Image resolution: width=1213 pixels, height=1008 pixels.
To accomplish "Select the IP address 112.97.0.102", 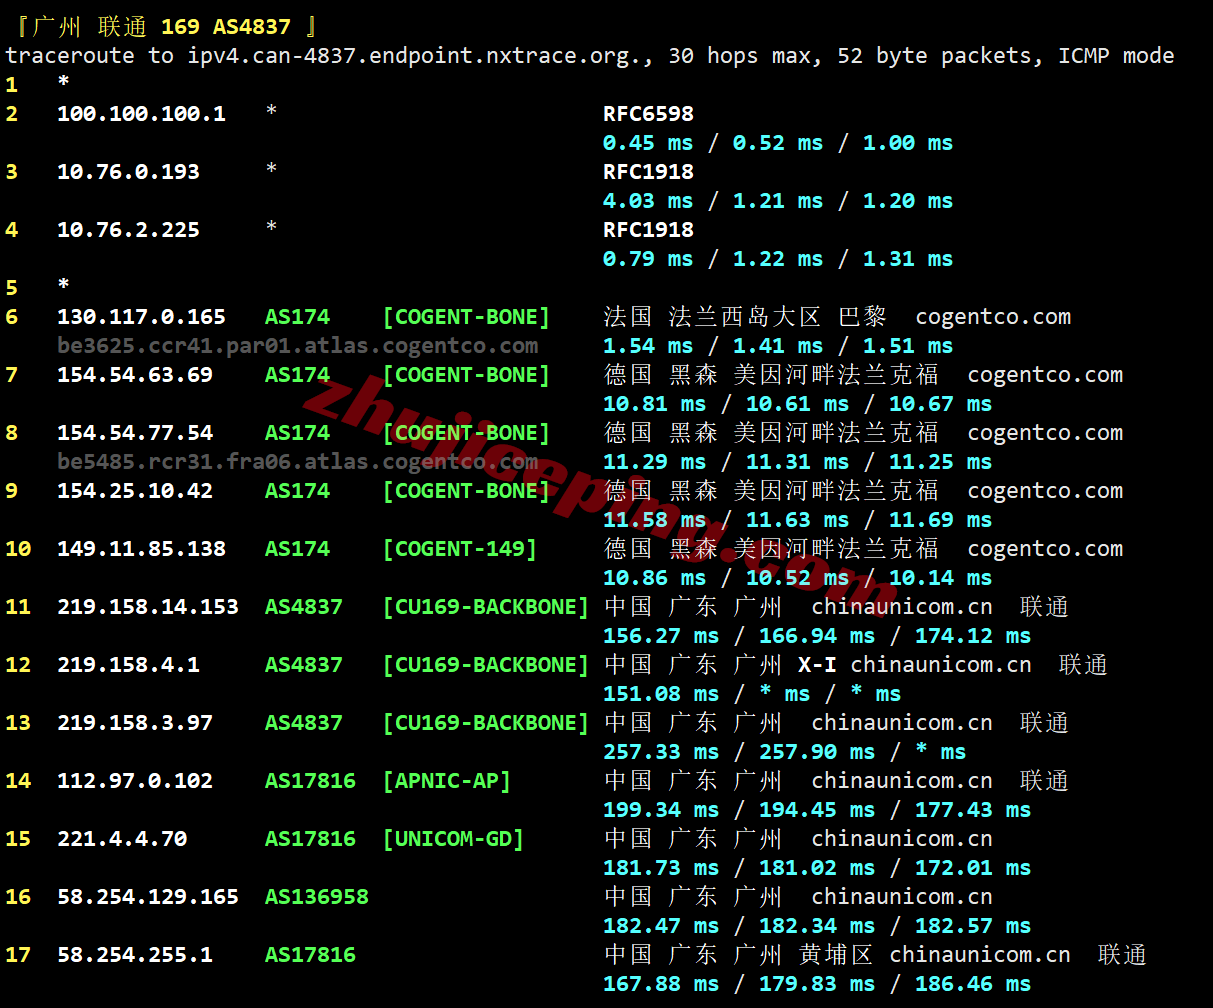I will tap(135, 781).
